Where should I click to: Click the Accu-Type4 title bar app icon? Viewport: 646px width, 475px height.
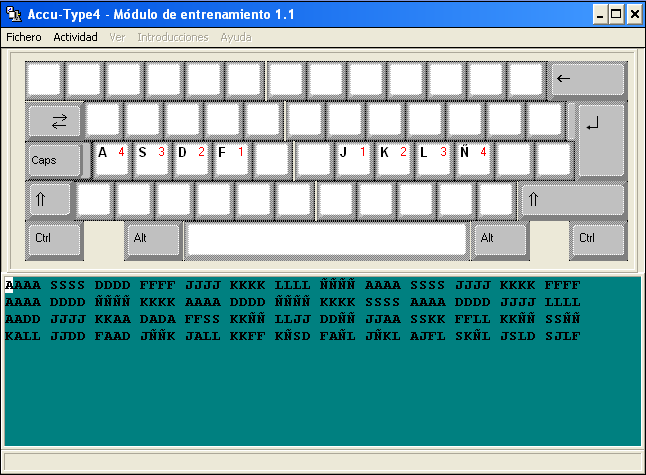pos(14,14)
